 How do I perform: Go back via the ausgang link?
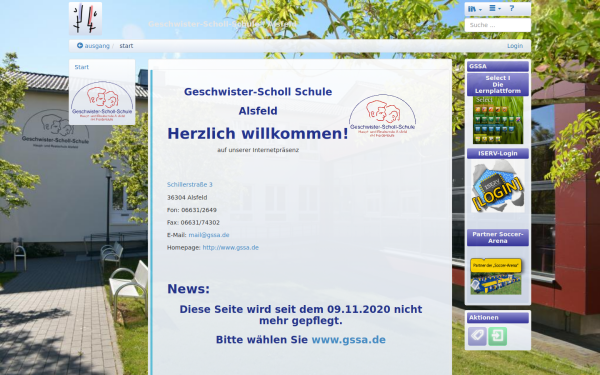point(93,46)
